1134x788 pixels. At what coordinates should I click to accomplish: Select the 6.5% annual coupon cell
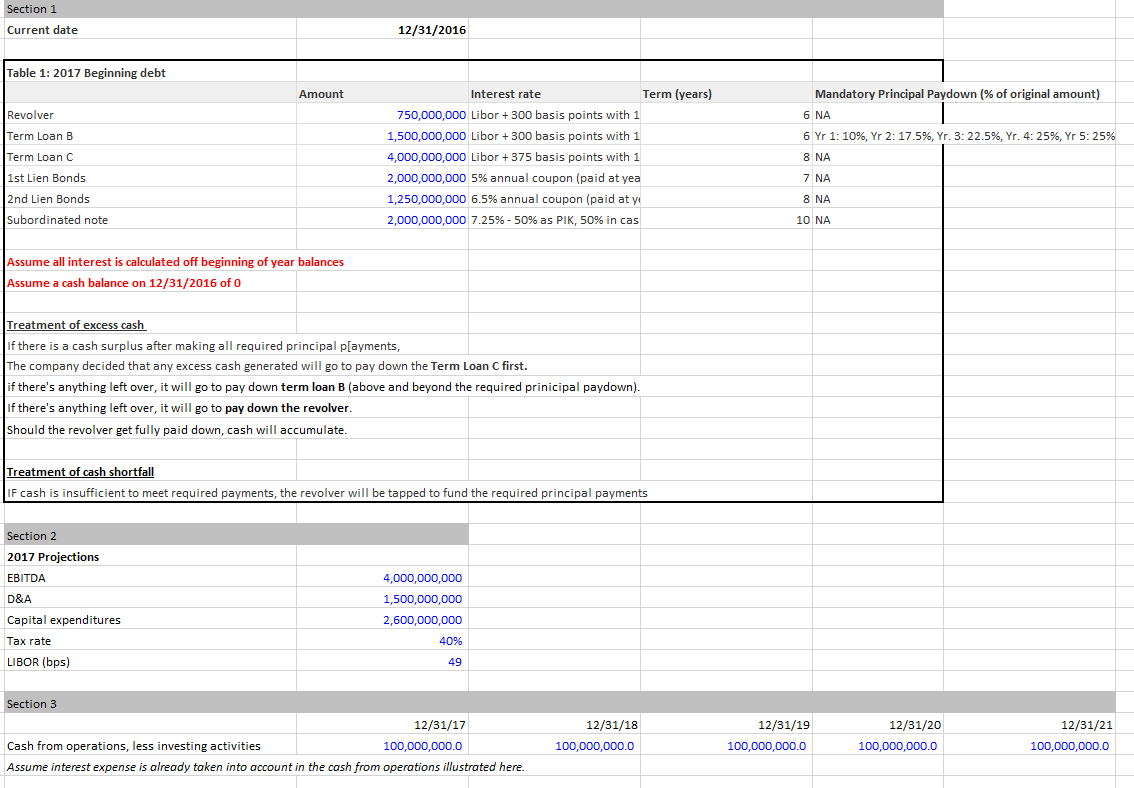tap(555, 199)
